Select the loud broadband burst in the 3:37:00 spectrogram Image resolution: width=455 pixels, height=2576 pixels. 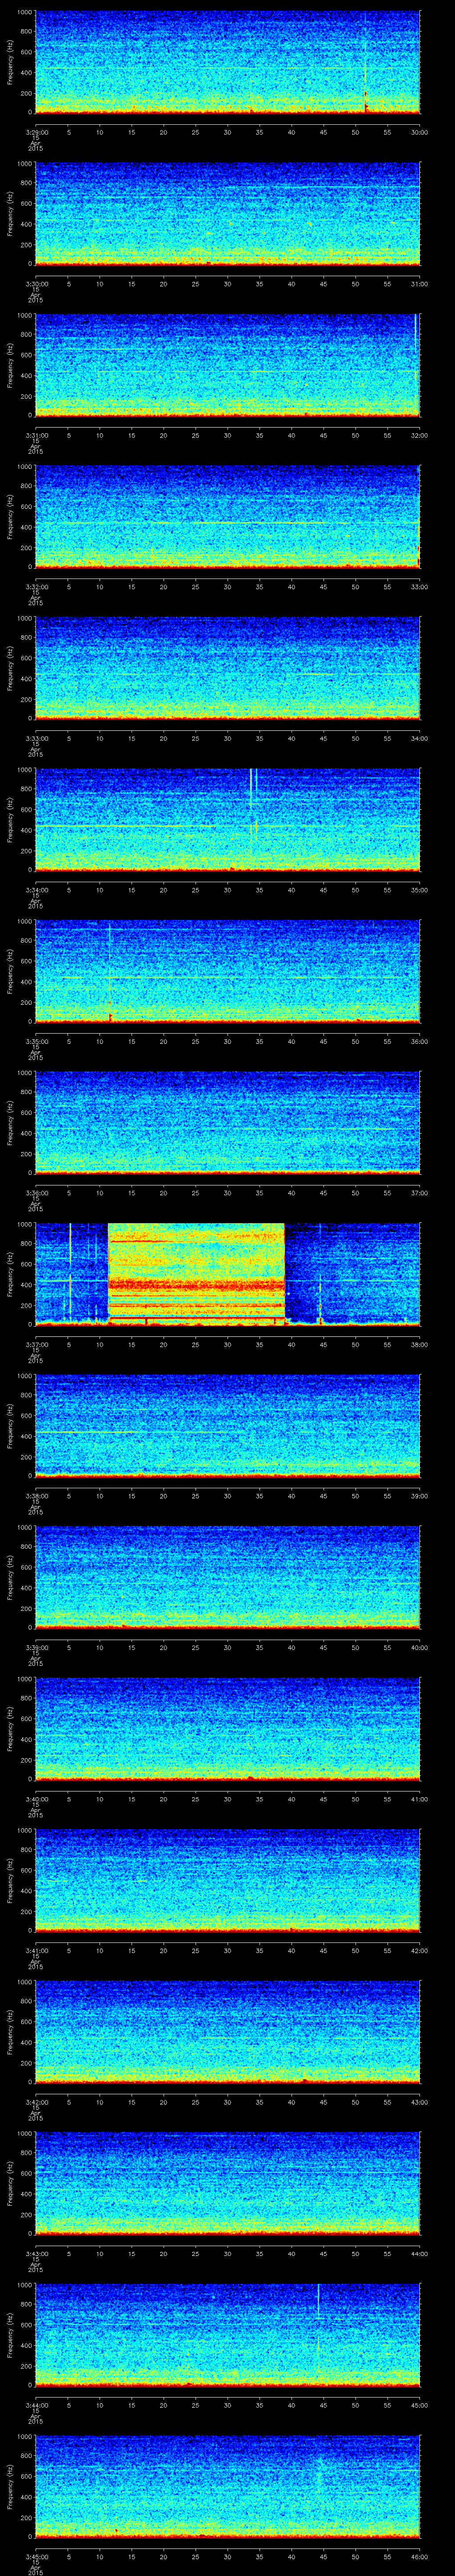pos(196,1273)
